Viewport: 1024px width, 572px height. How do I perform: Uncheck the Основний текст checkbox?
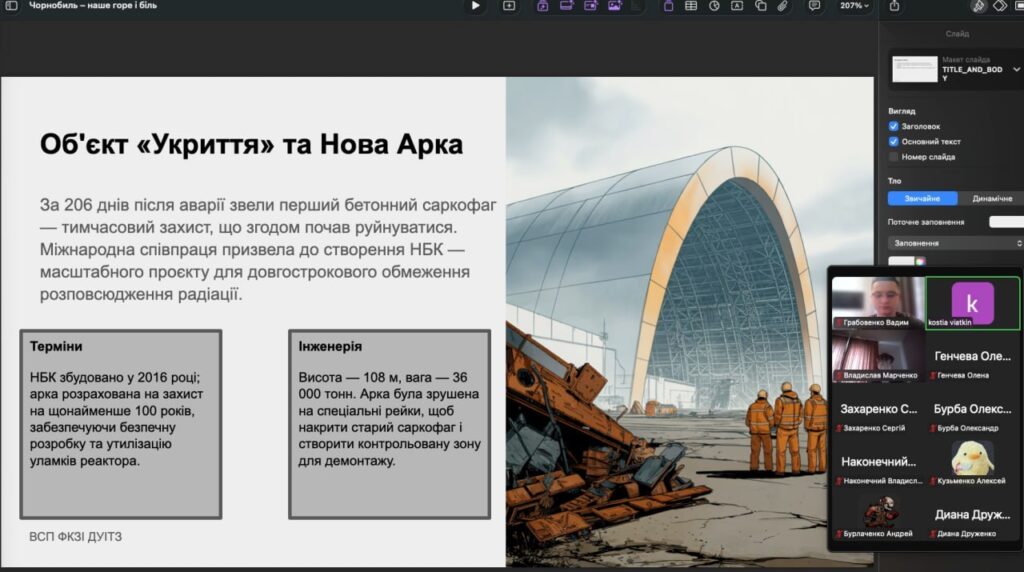pos(894,142)
